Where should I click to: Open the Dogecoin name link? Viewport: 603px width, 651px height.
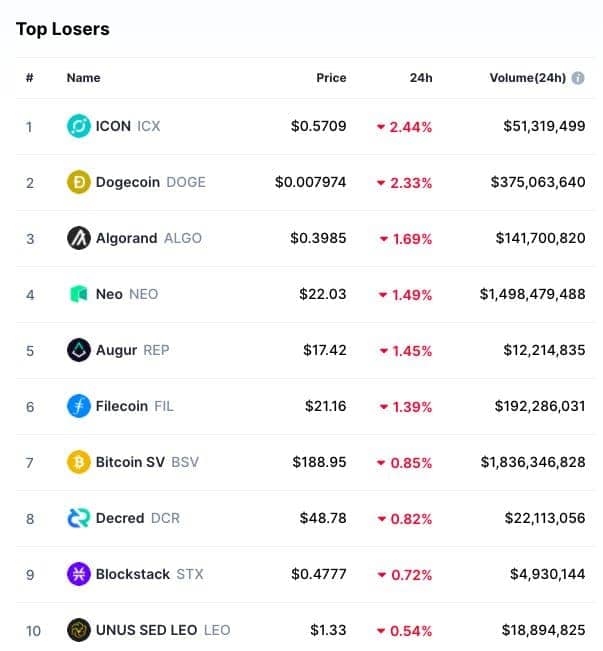point(128,182)
